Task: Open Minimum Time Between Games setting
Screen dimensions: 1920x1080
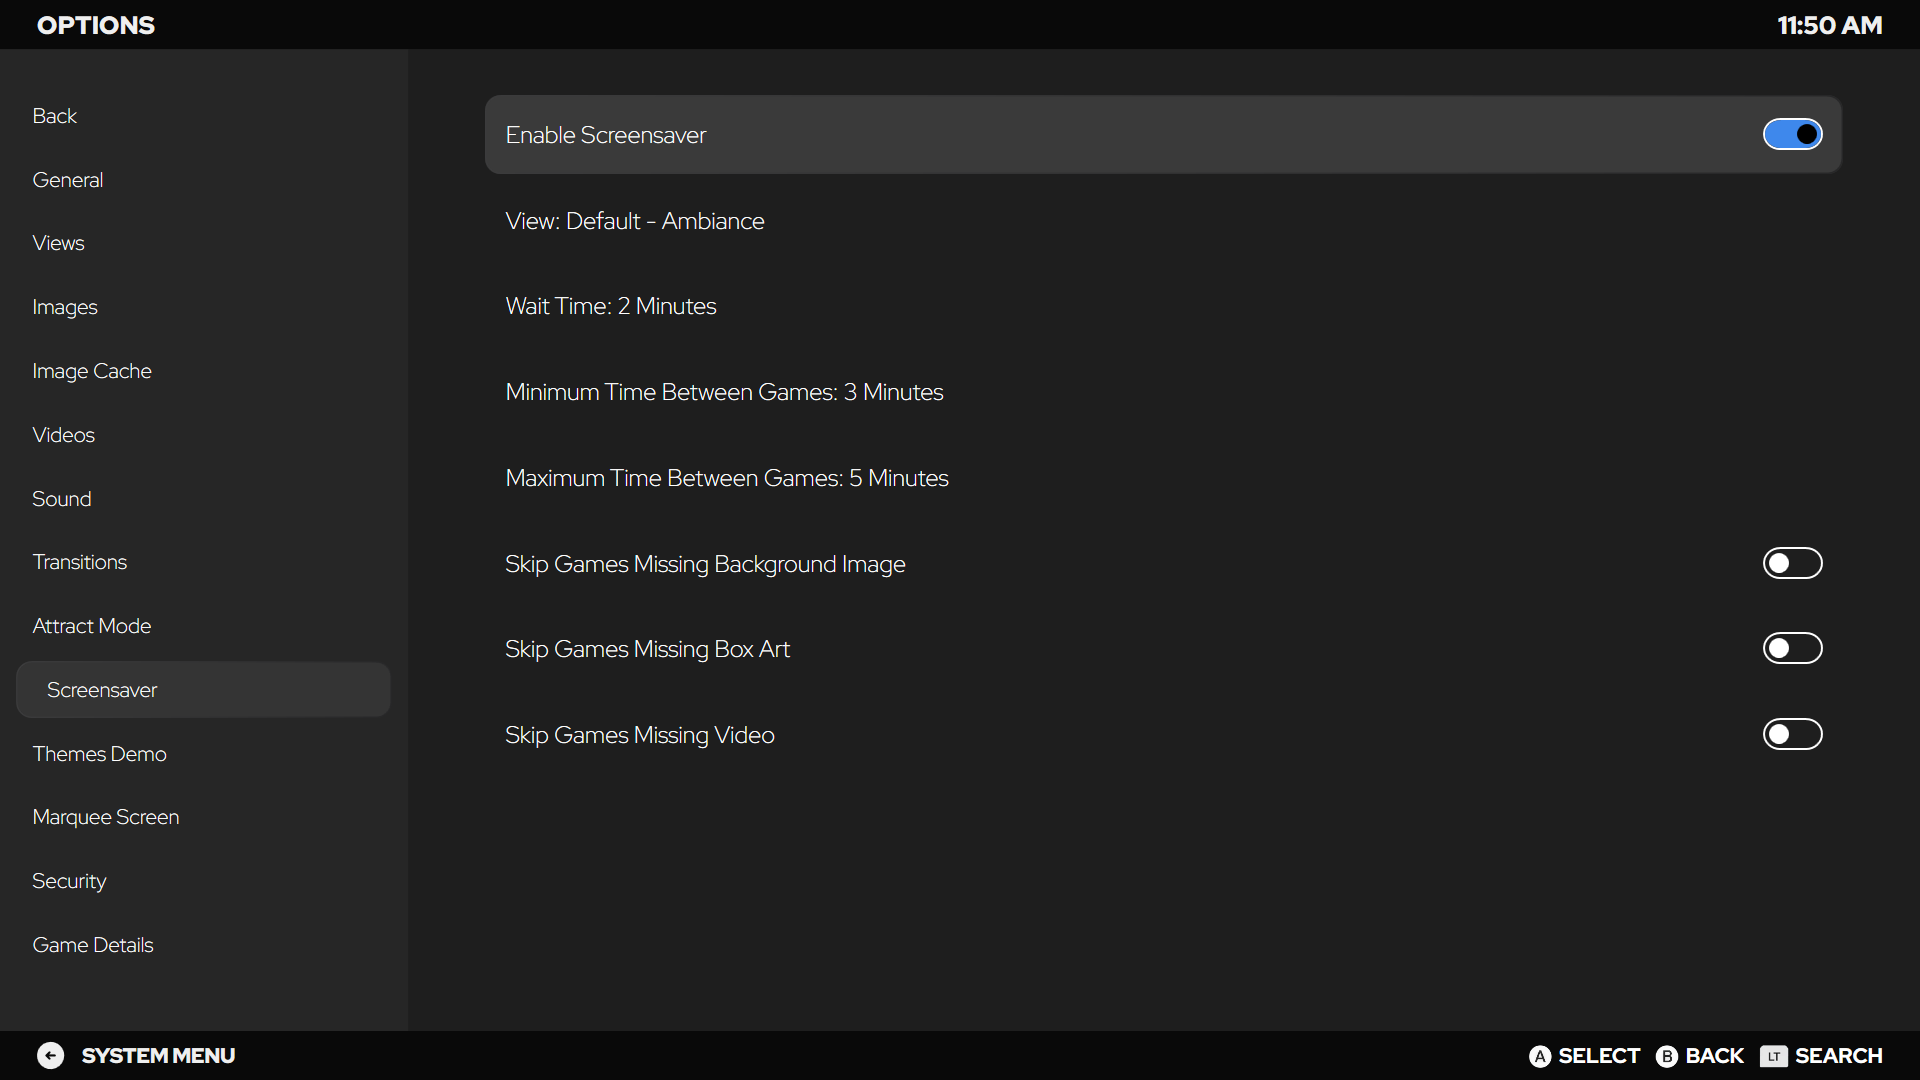Action: [1163, 392]
